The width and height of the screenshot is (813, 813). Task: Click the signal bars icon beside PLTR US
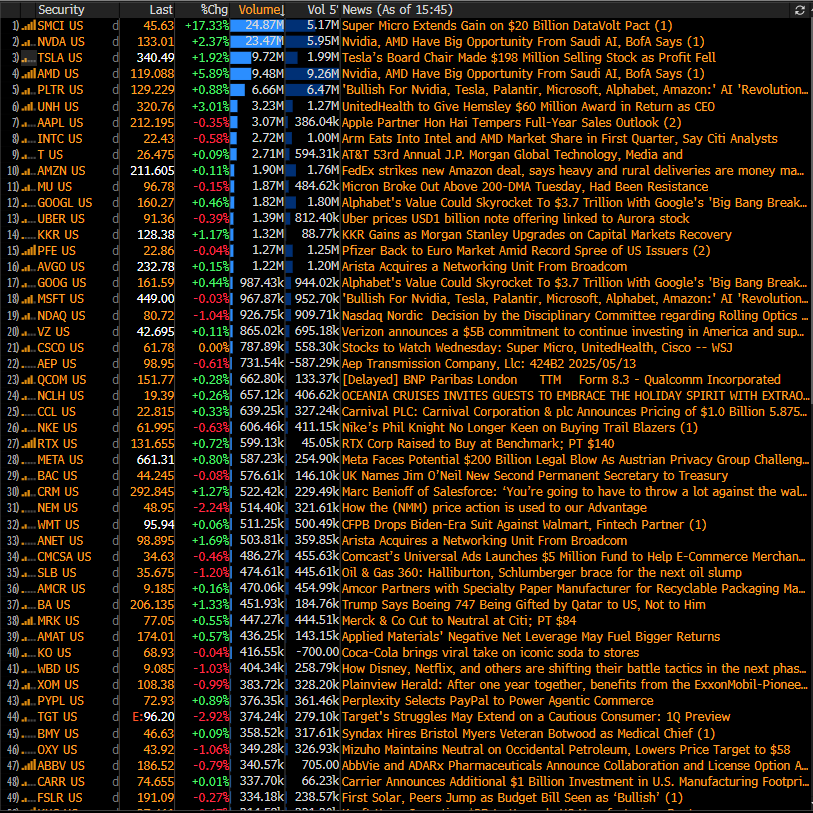(x=29, y=90)
